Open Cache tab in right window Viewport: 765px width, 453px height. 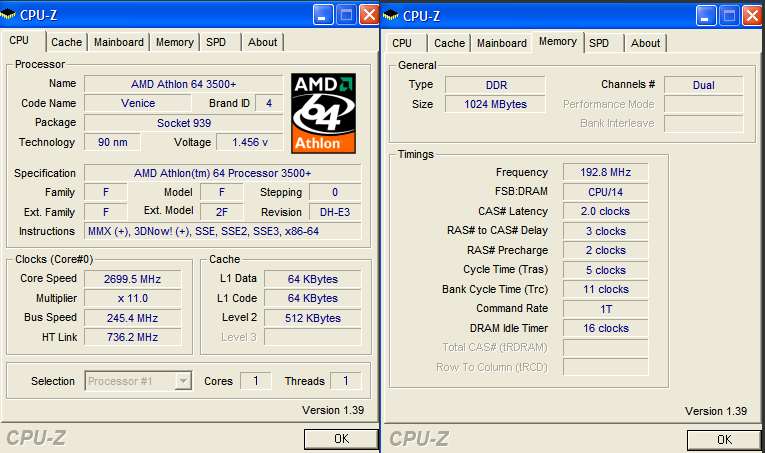[449, 43]
